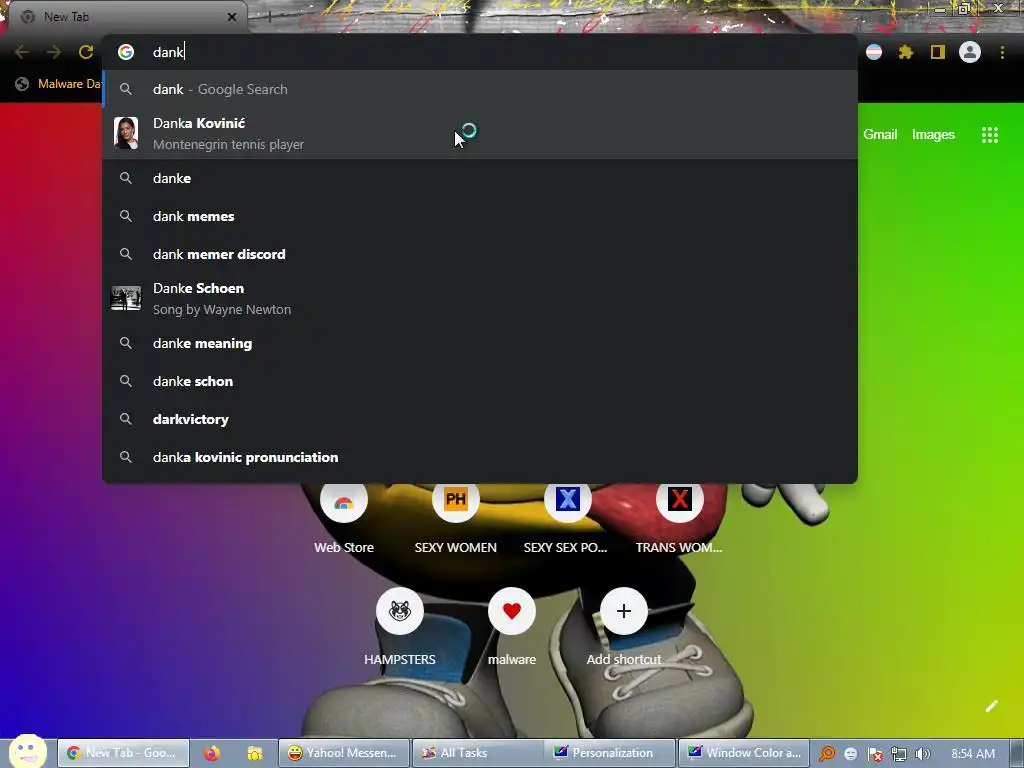Open the Chrome profile avatar

point(970,52)
